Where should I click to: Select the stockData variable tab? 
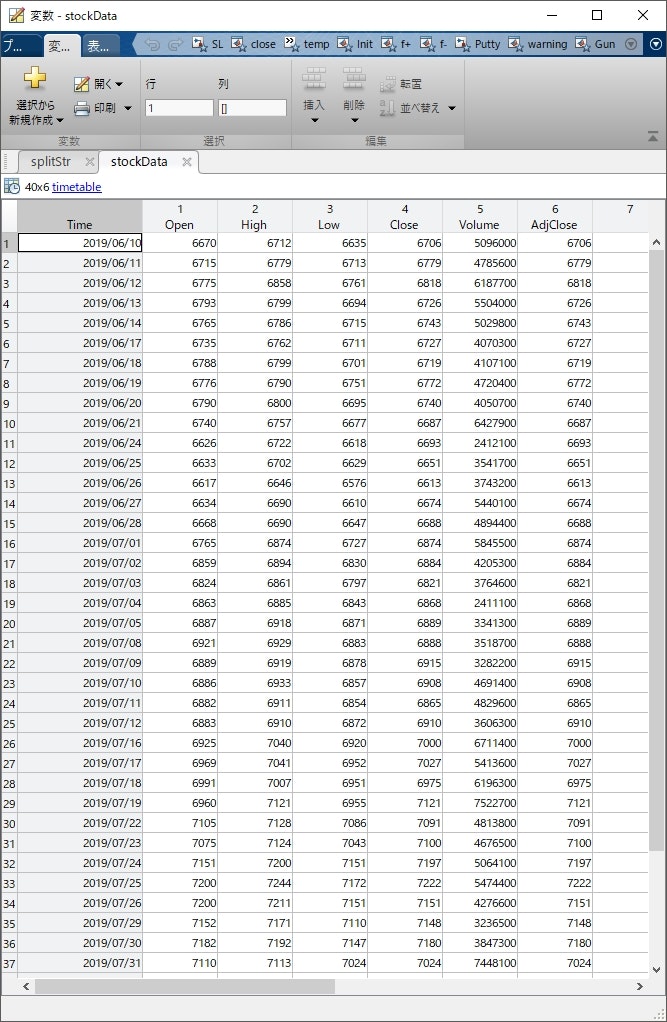pyautogui.click(x=139, y=162)
